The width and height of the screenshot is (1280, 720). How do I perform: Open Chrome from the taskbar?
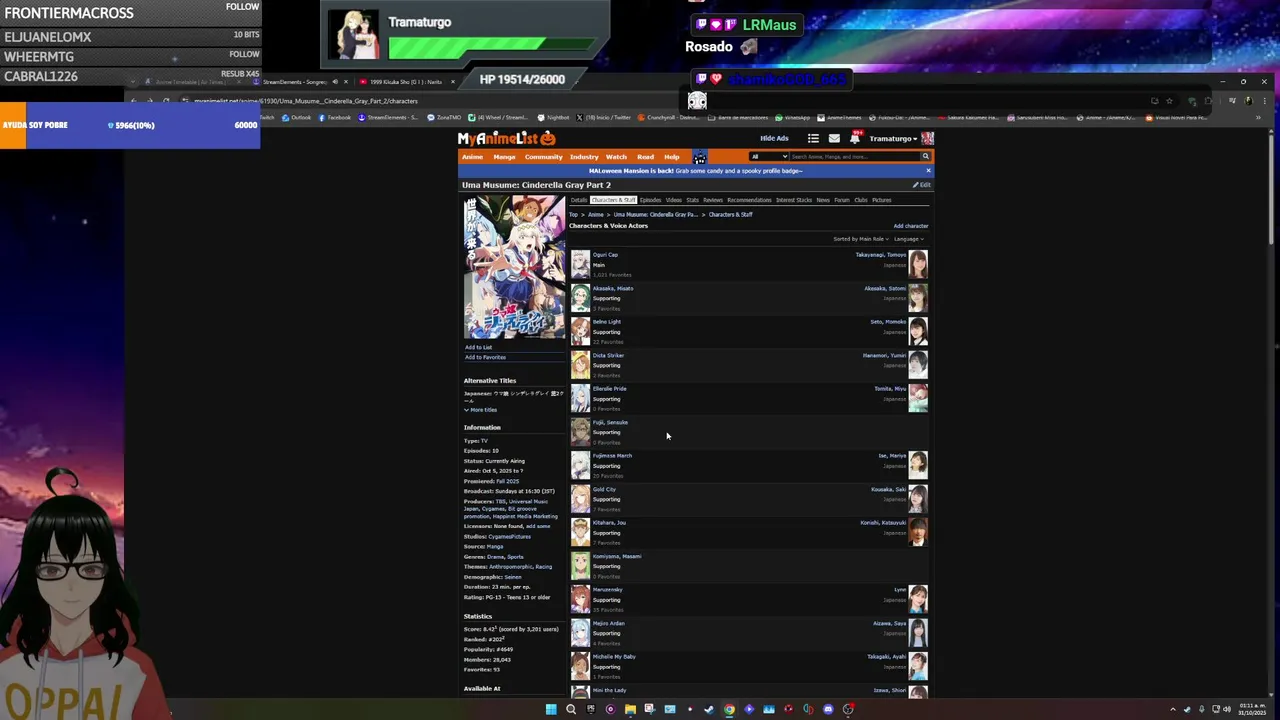(729, 709)
